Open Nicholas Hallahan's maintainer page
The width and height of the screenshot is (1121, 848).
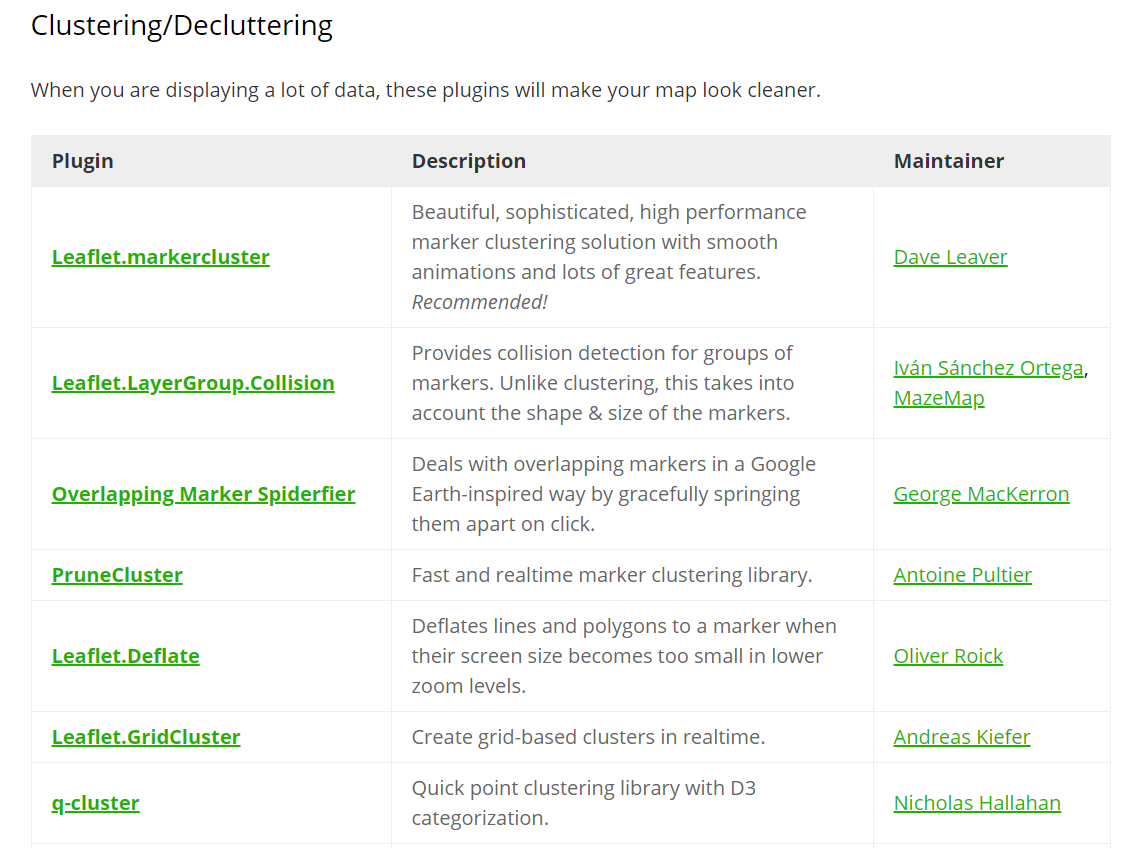977,803
